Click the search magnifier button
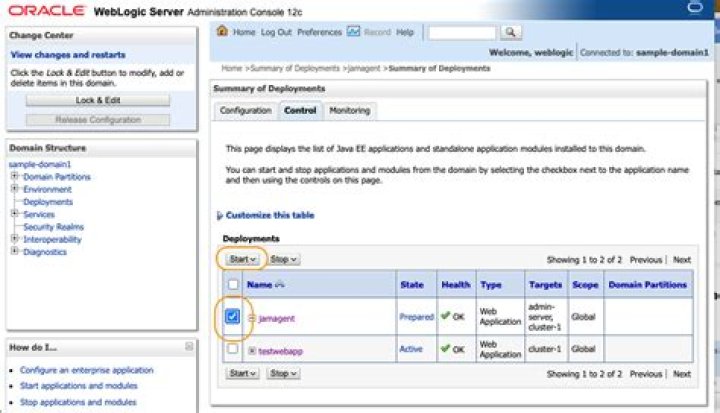720x413 pixels. [510, 32]
